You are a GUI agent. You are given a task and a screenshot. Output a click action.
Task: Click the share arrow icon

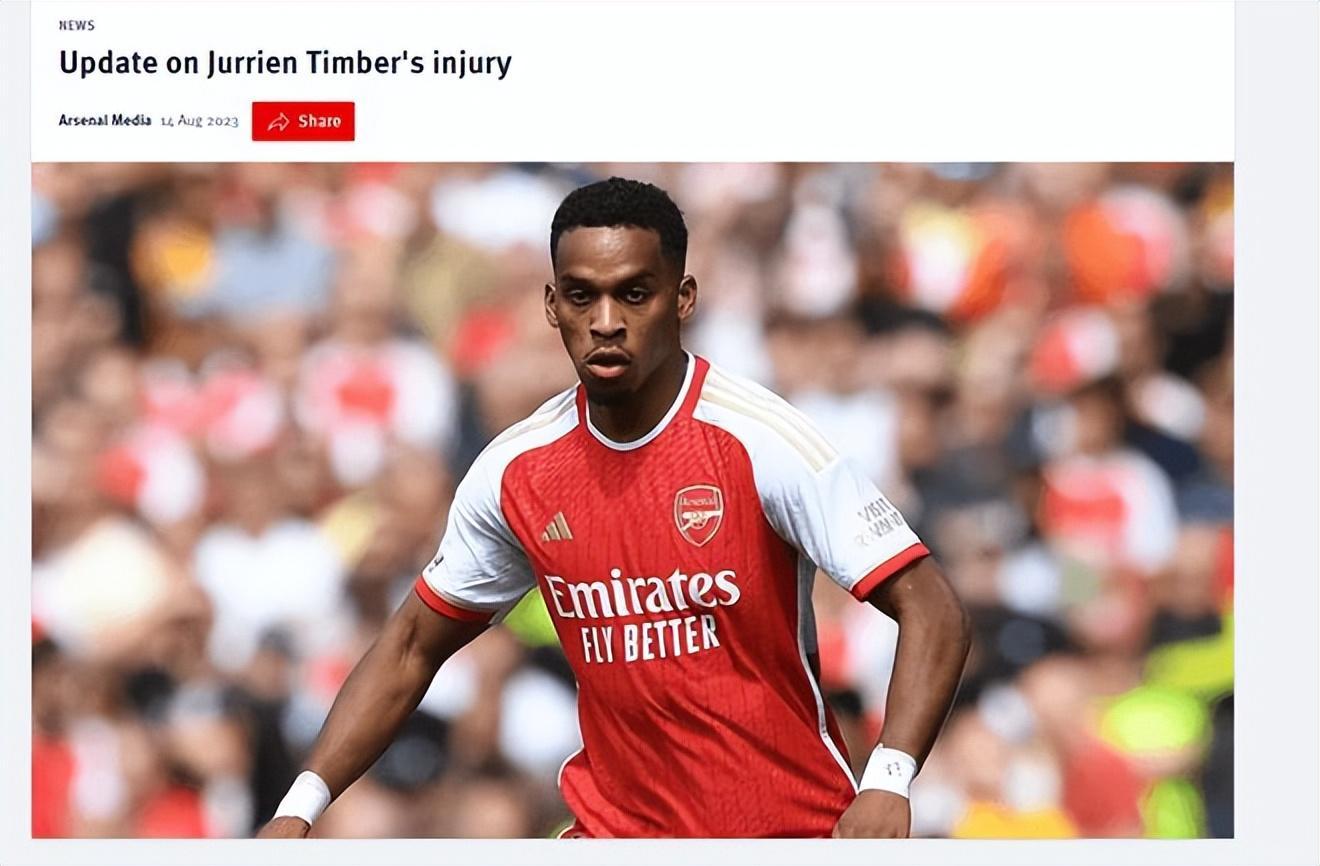[x=278, y=122]
